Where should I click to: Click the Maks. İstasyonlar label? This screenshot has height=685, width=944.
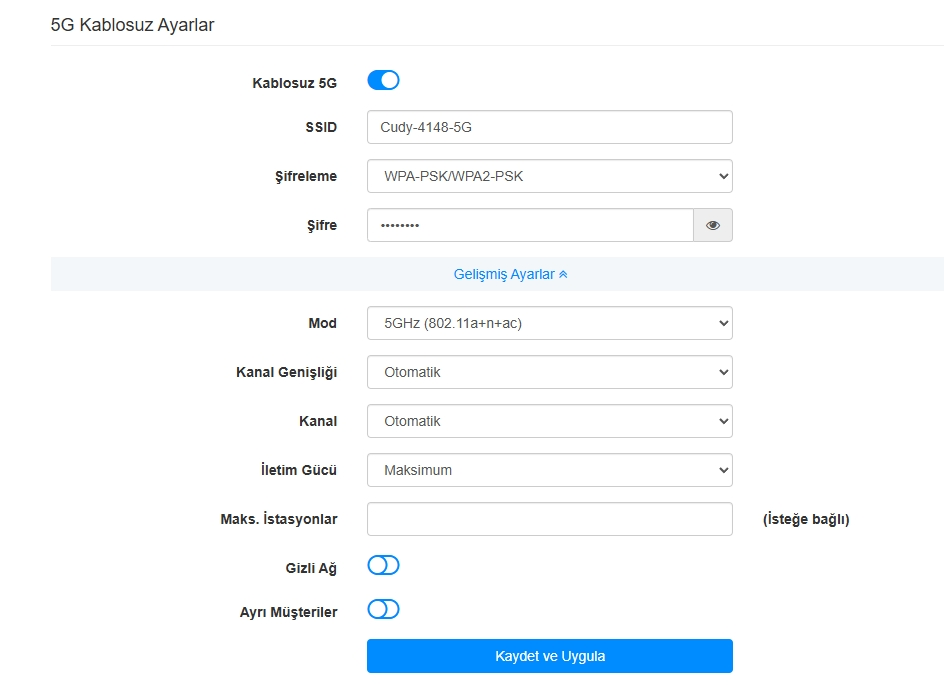(x=279, y=519)
